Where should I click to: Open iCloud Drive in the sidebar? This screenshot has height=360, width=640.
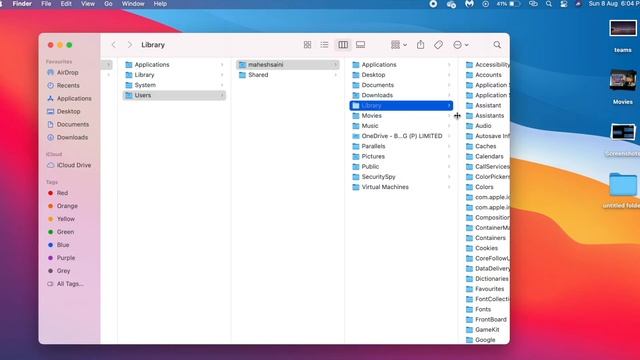coord(69,165)
